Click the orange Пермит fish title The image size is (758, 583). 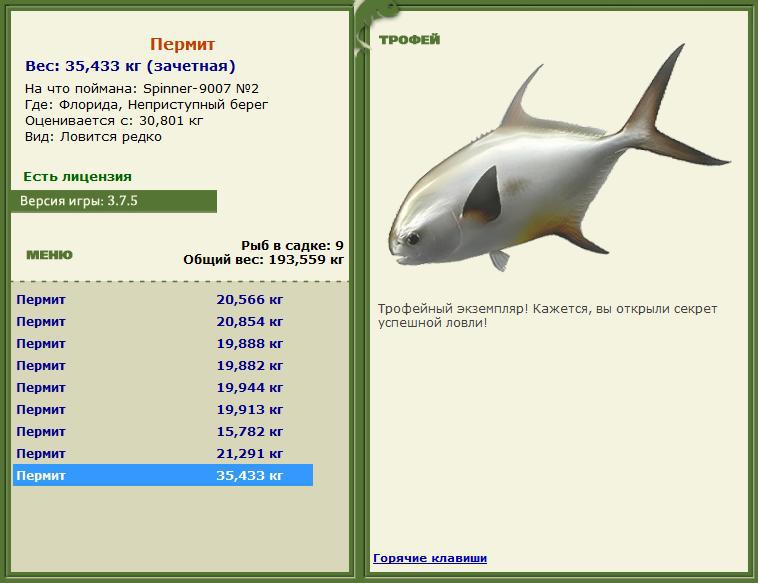[x=182, y=44]
